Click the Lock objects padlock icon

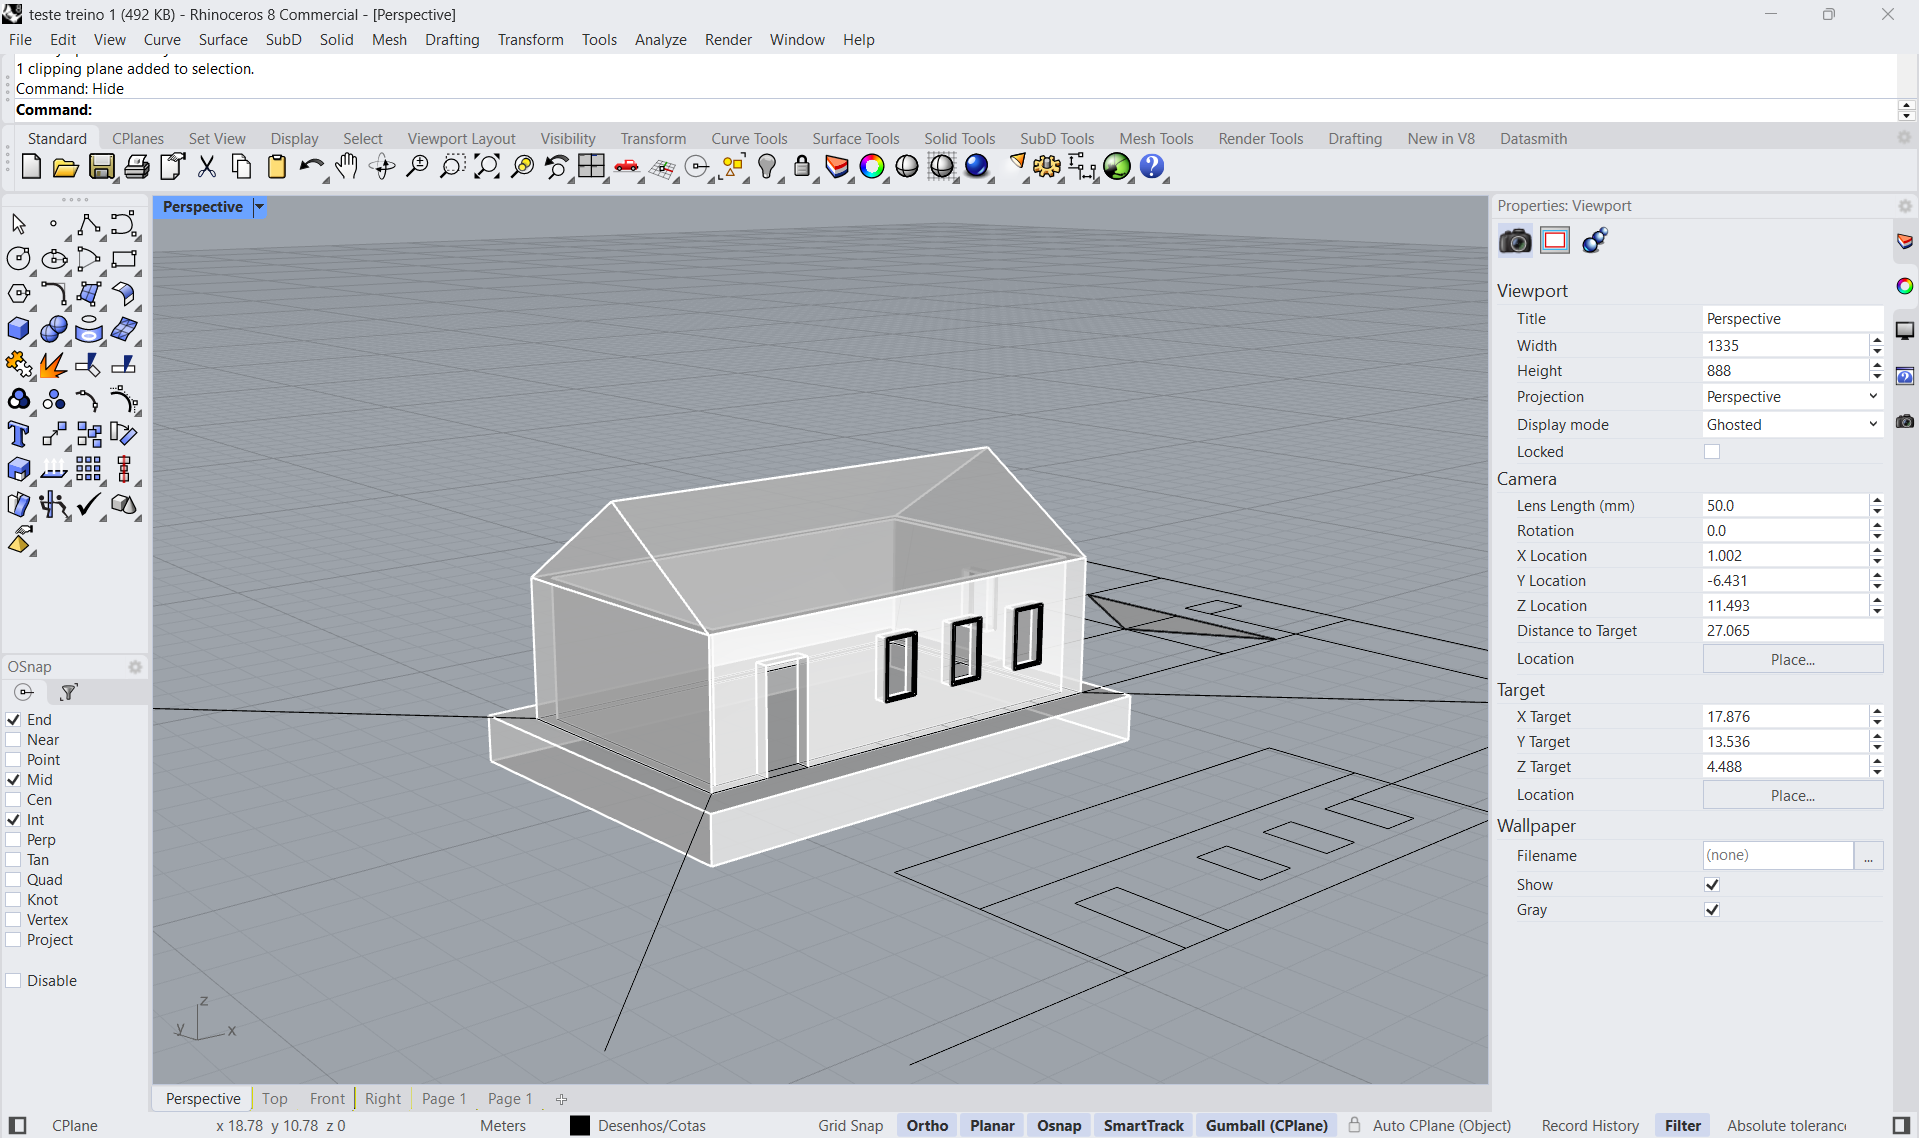[802, 167]
